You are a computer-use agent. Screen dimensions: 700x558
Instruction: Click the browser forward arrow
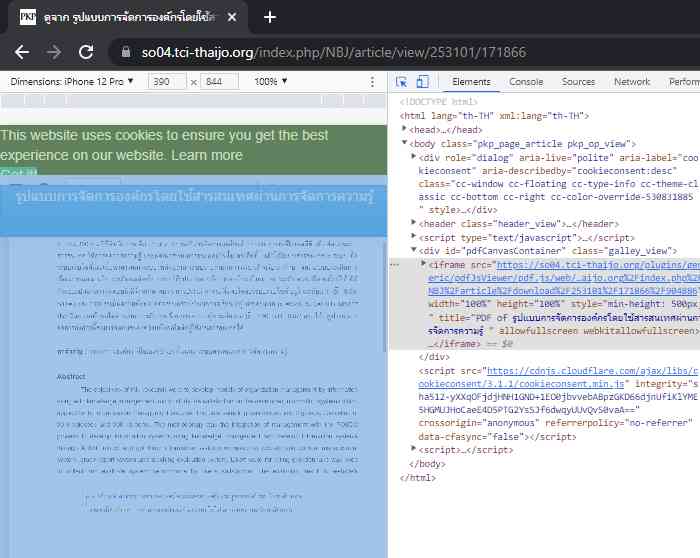point(53,52)
